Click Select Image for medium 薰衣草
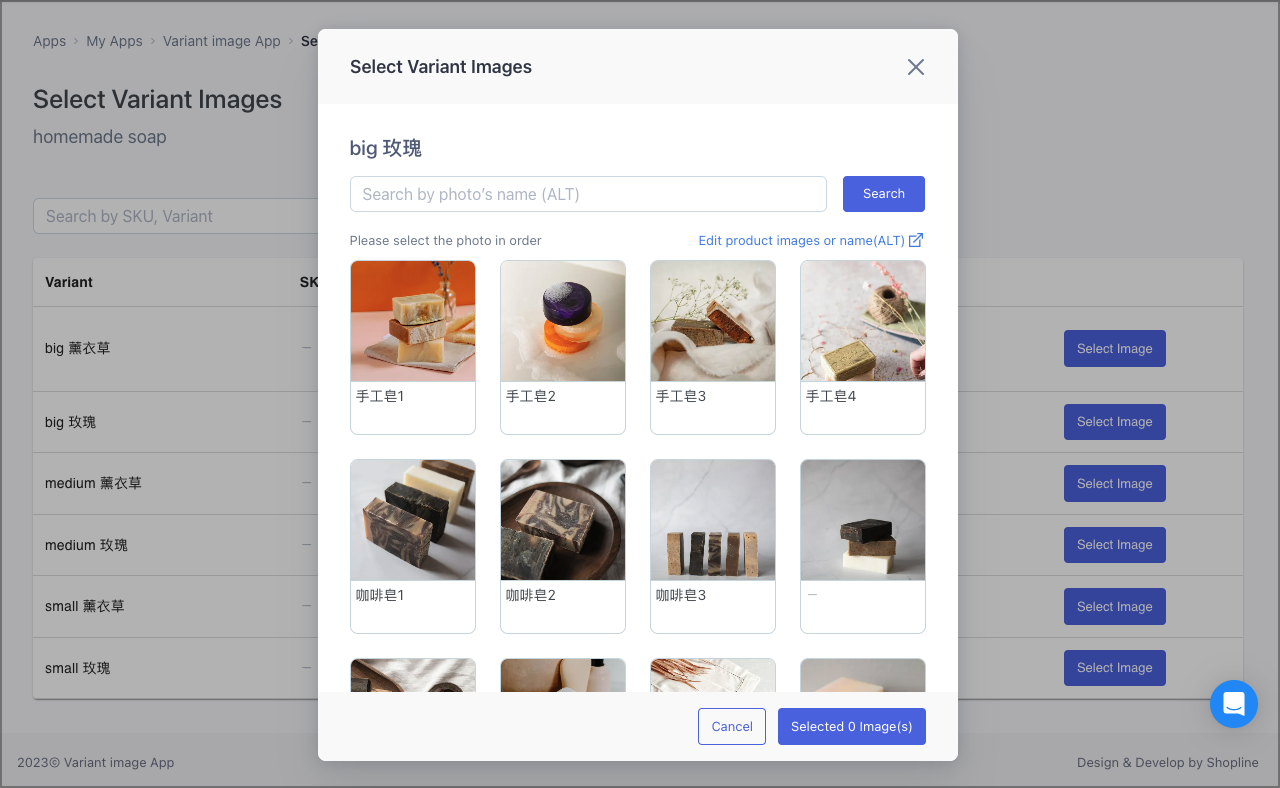 [1115, 484]
